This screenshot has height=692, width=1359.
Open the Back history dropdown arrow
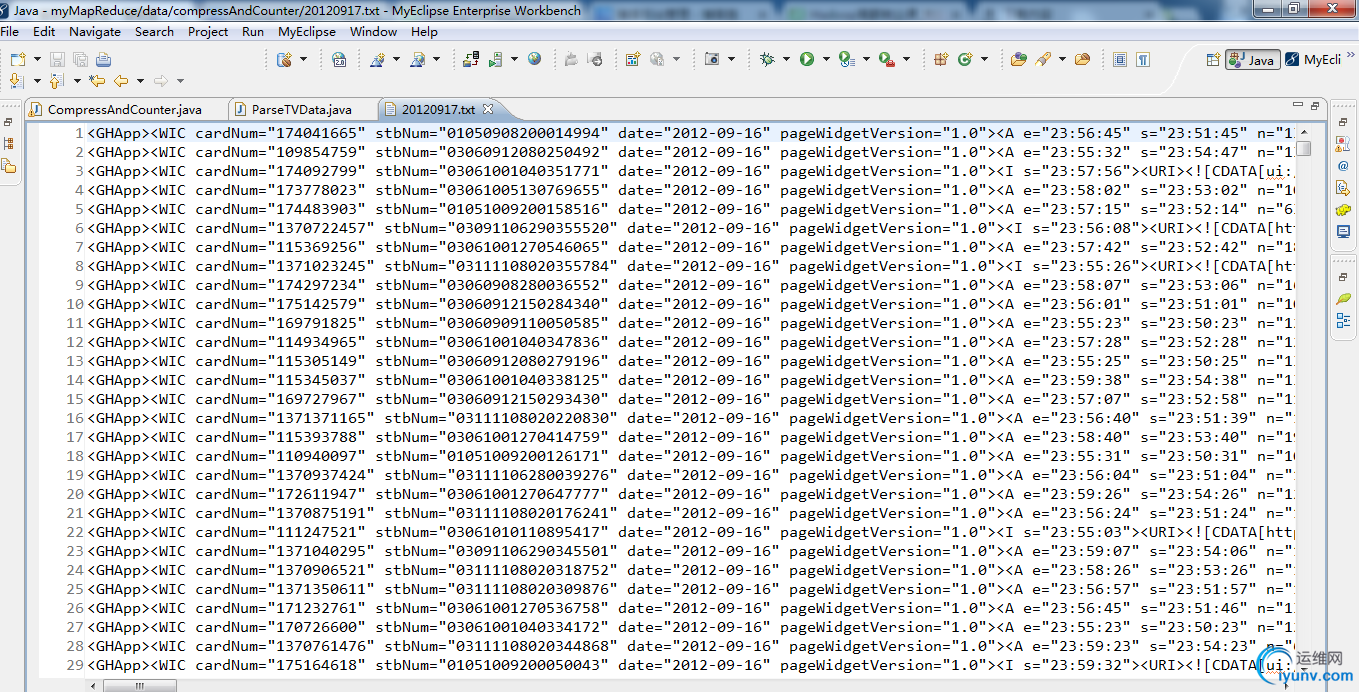140,81
